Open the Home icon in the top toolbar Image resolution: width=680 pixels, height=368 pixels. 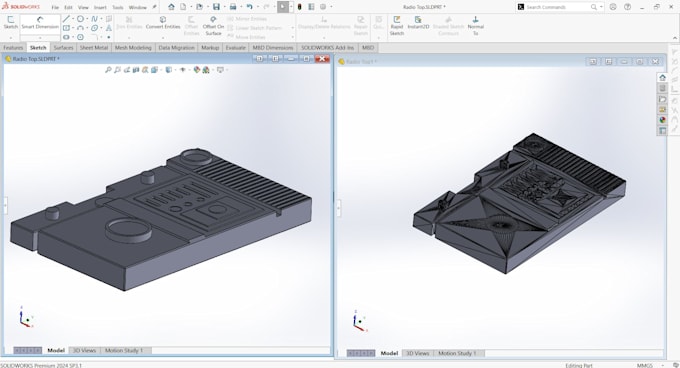coord(171,7)
